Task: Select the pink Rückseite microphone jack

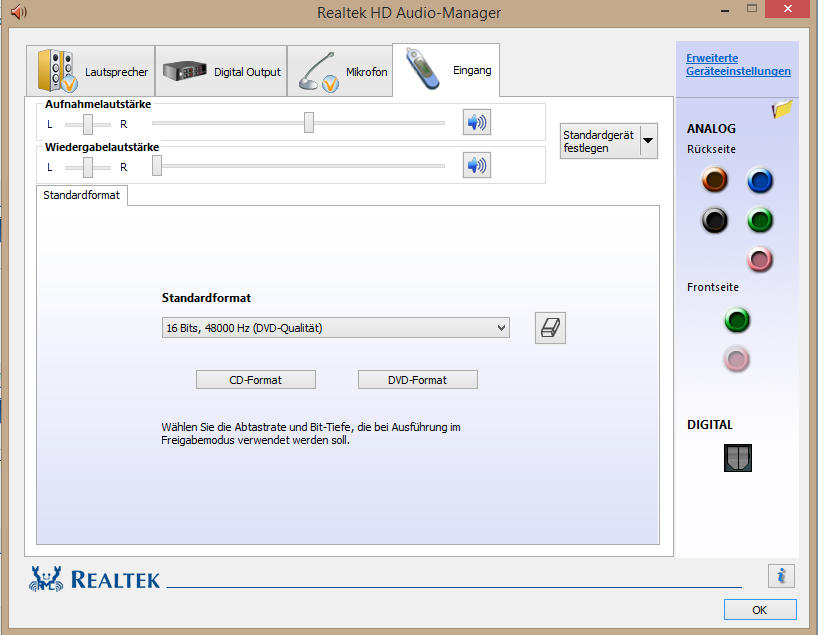Action: [760, 260]
